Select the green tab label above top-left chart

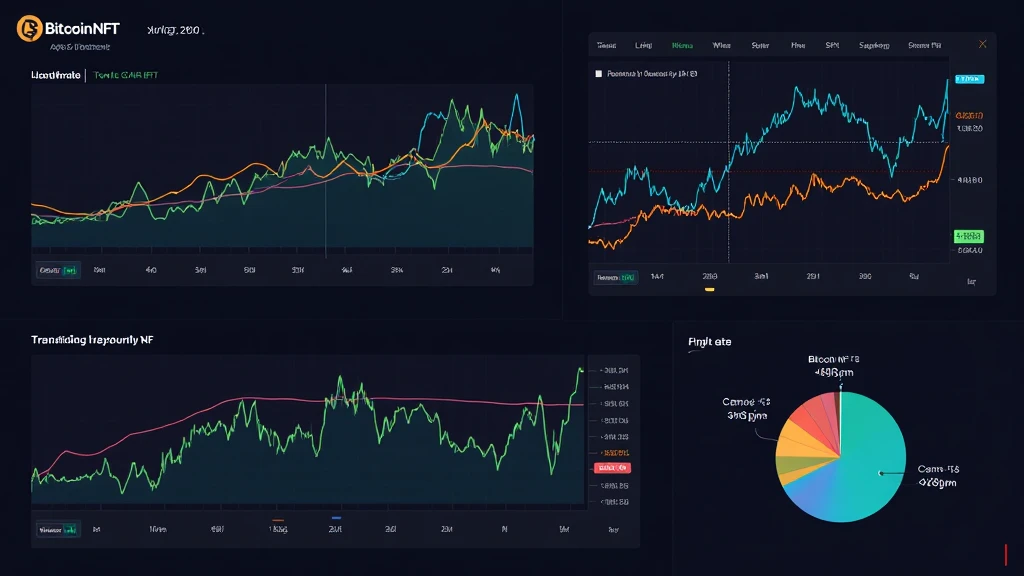pyautogui.click(x=125, y=75)
